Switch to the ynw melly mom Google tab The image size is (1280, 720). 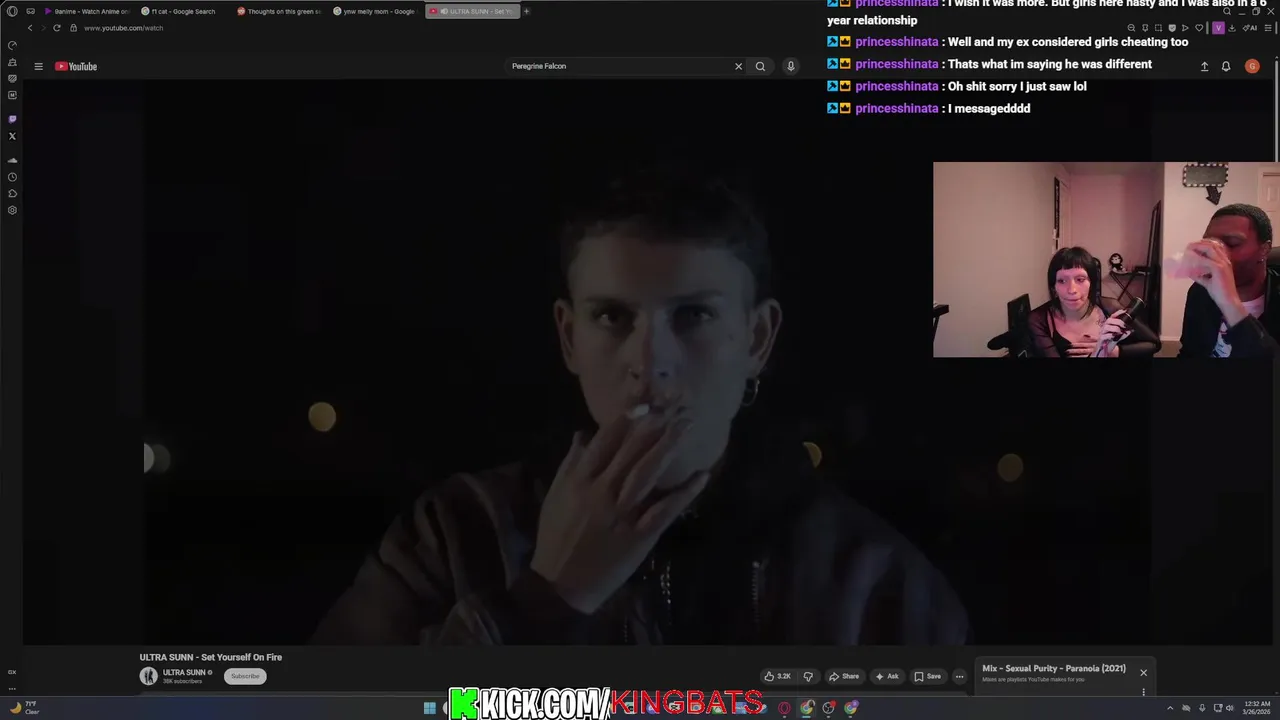[375, 11]
